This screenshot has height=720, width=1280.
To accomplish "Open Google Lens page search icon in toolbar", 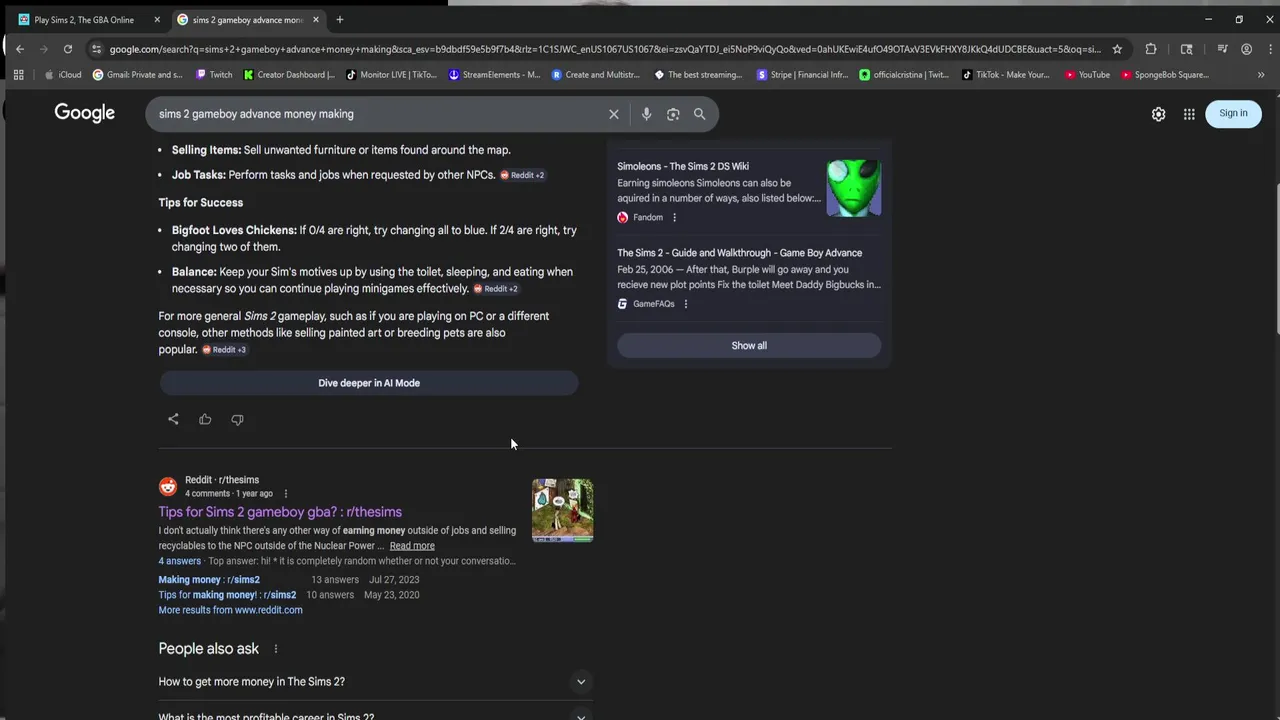I will click(1187, 49).
